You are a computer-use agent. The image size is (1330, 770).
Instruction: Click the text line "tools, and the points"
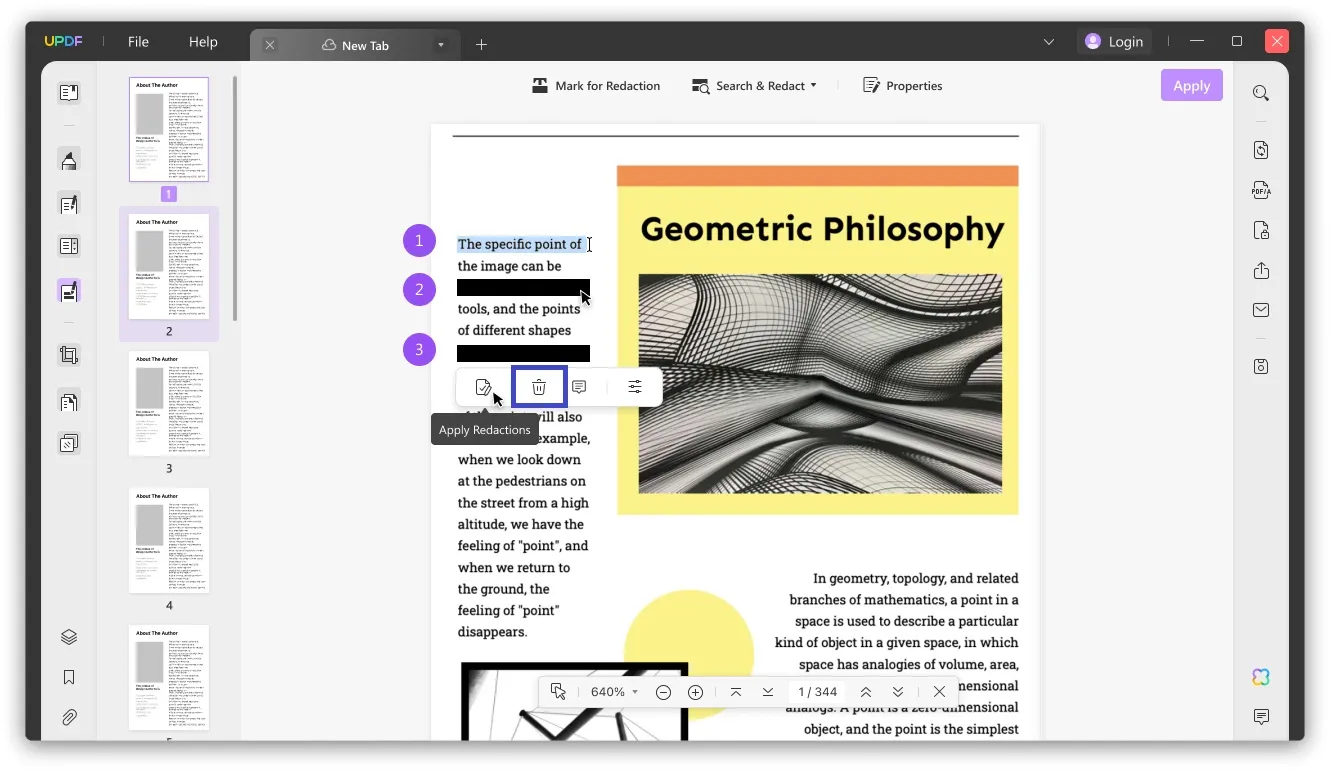[519, 309]
